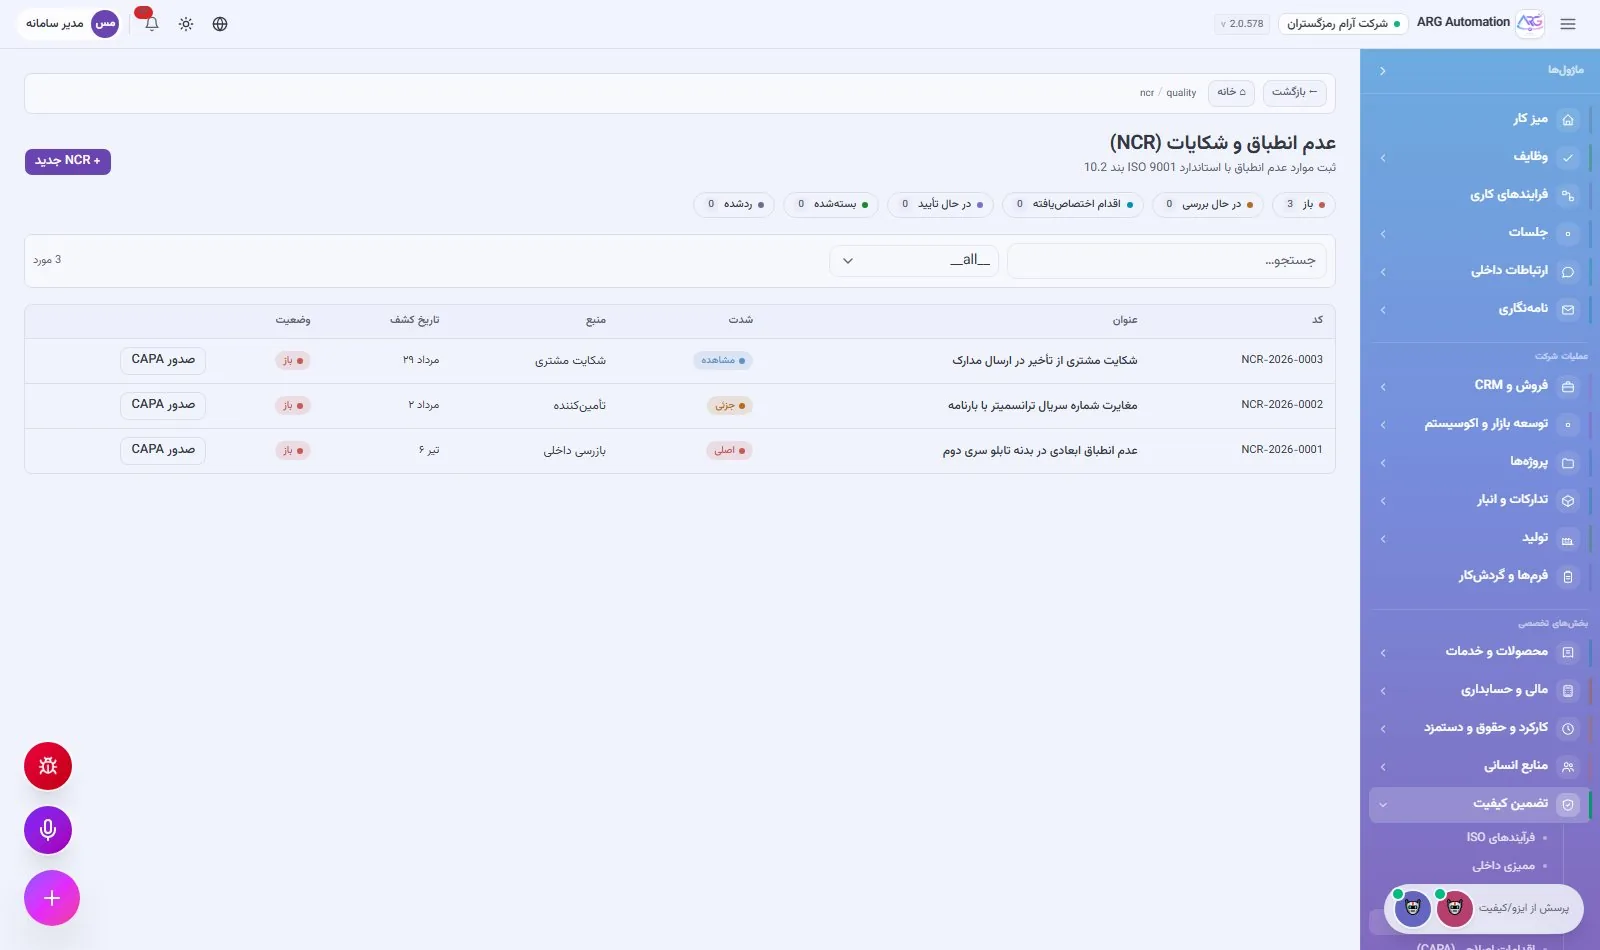Image resolution: width=1600 pixels, height=950 pixels.
Task: Open فرم‌ها و گردش‌کار menu item
Action: pos(1478,576)
